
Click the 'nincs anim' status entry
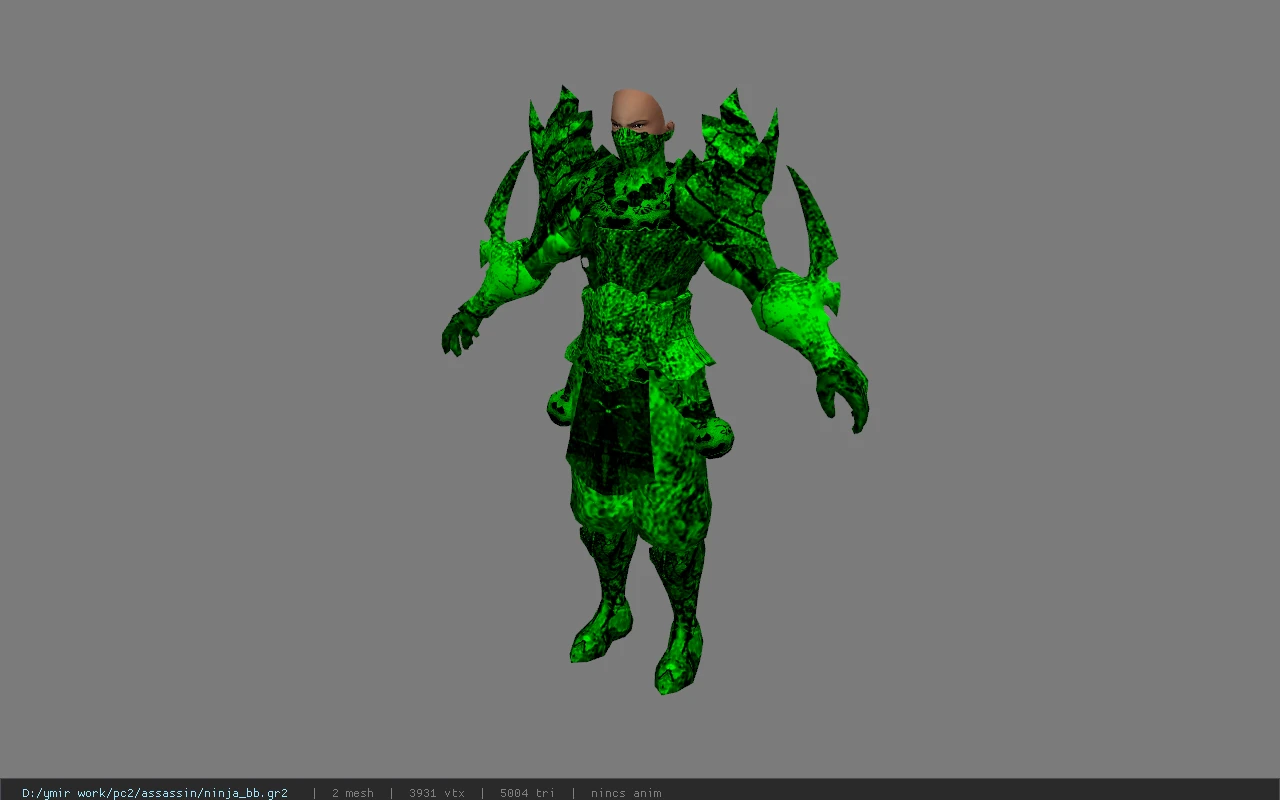[626, 793]
